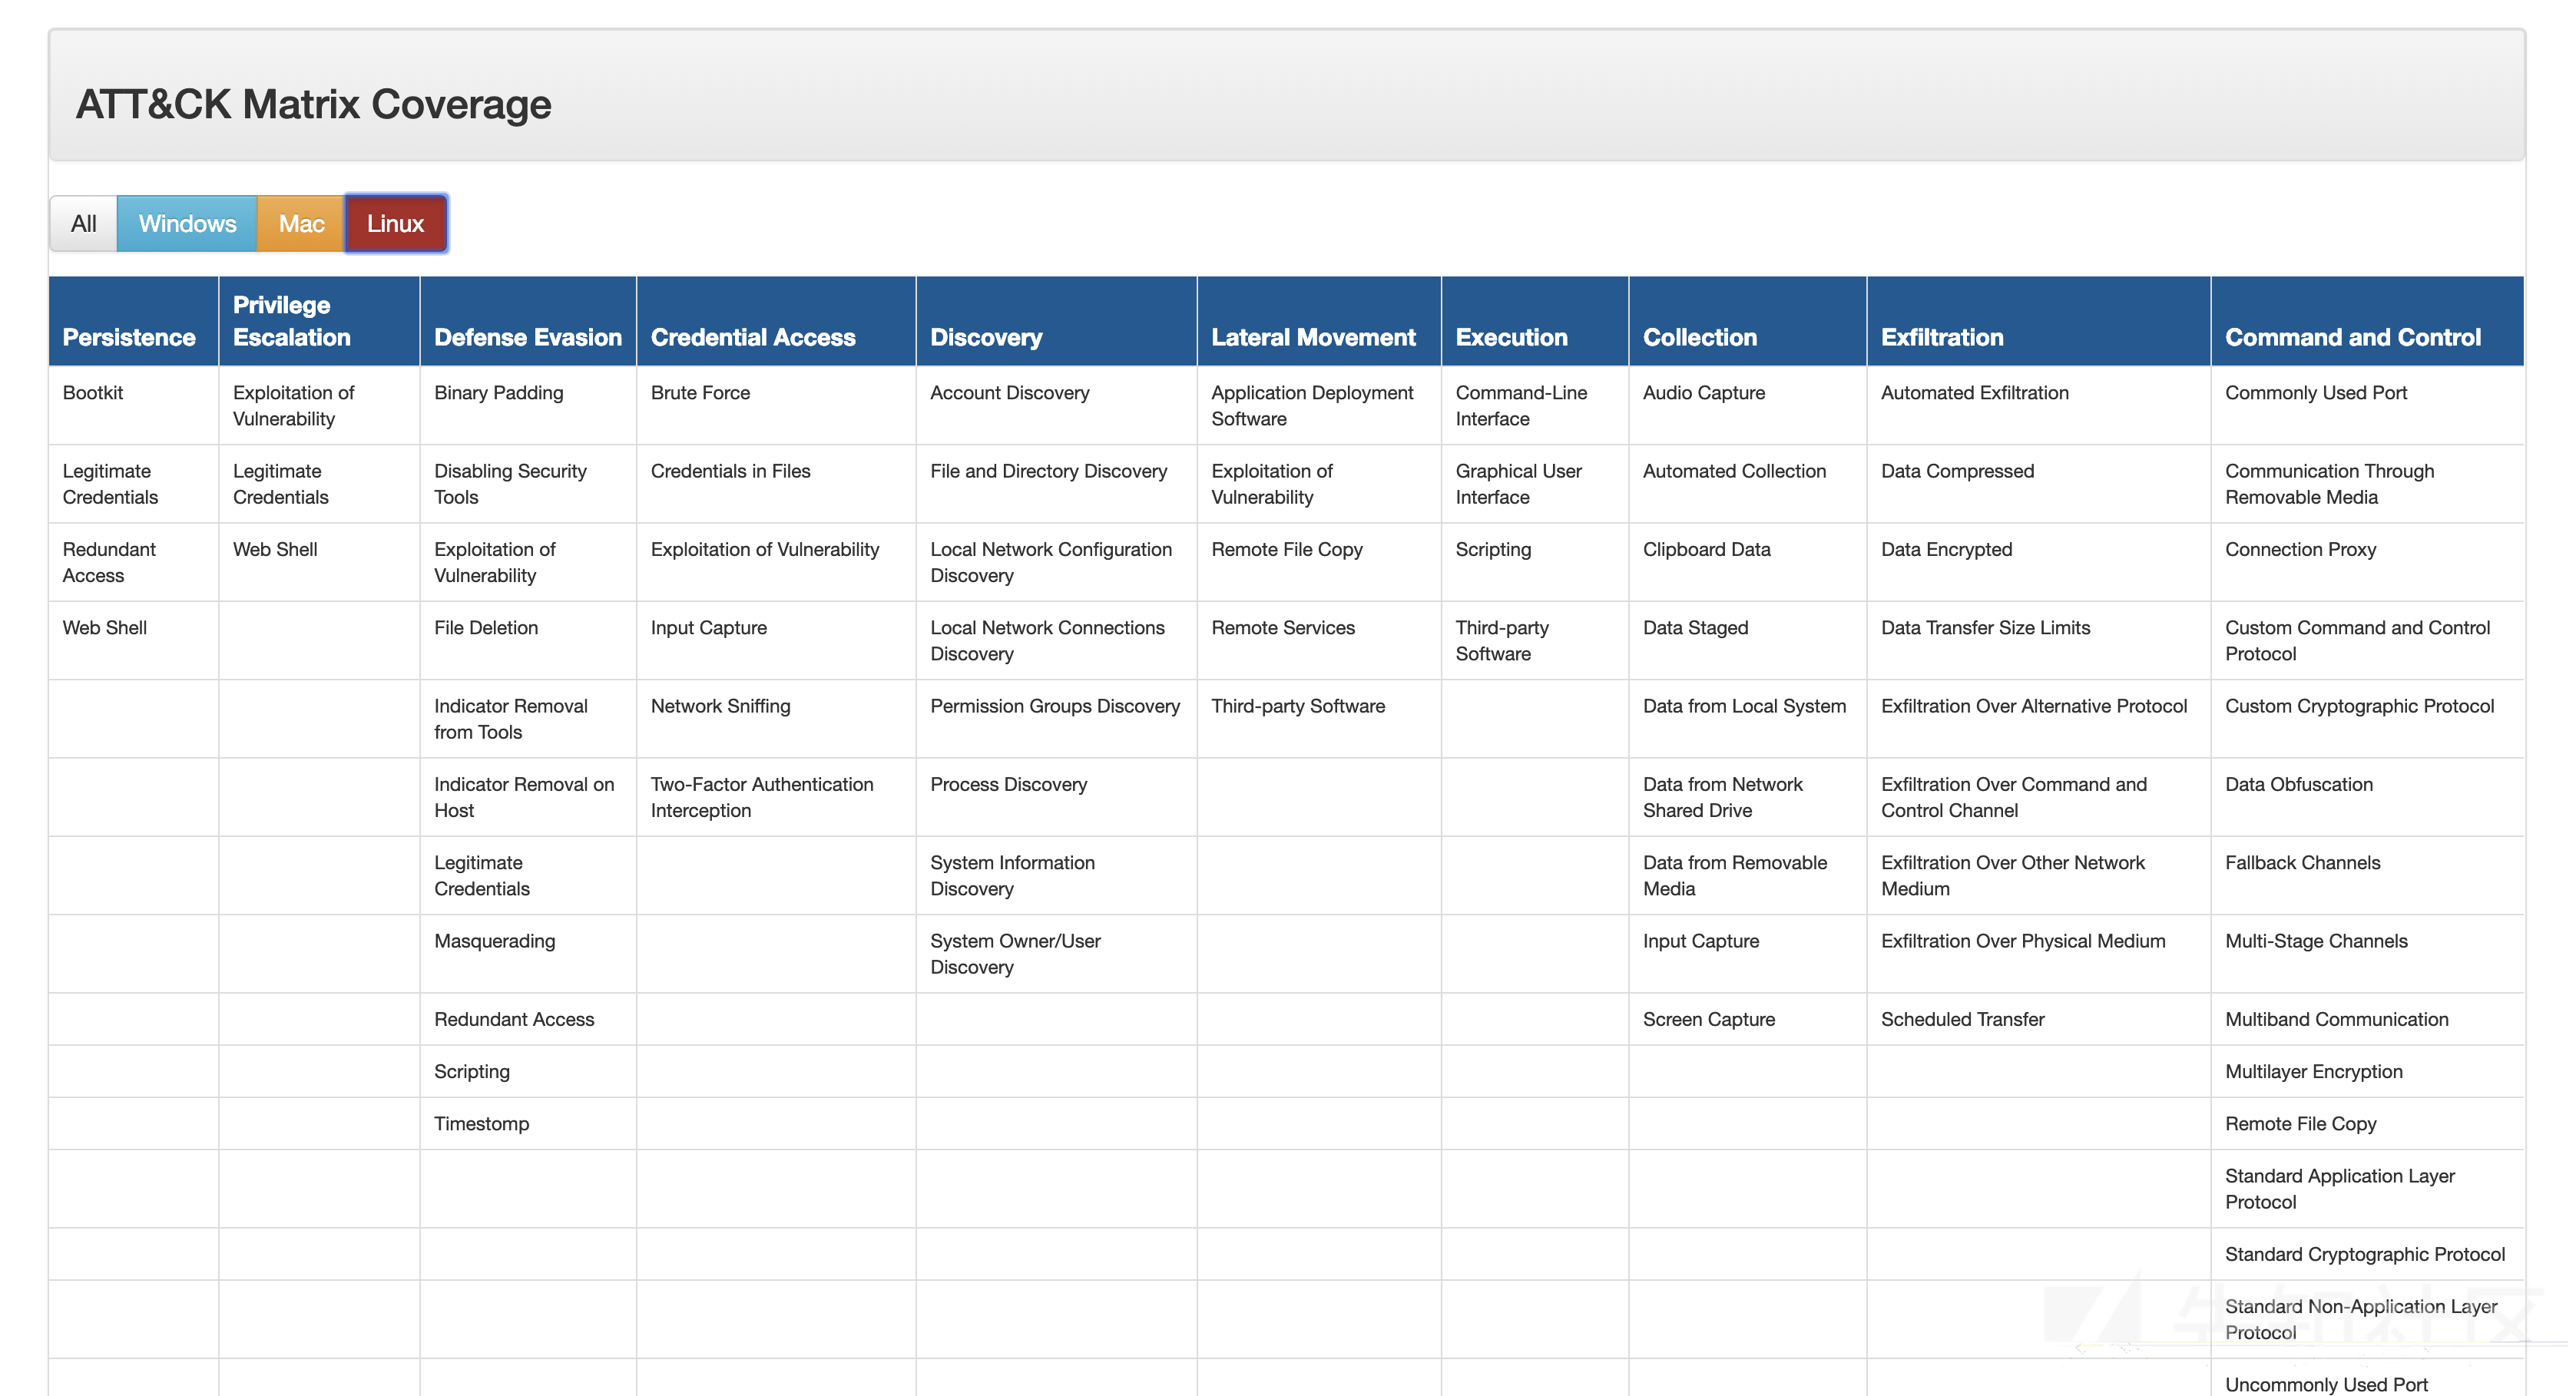Open the Network Sniffing technique
The height and width of the screenshot is (1396, 2576).
(x=720, y=706)
